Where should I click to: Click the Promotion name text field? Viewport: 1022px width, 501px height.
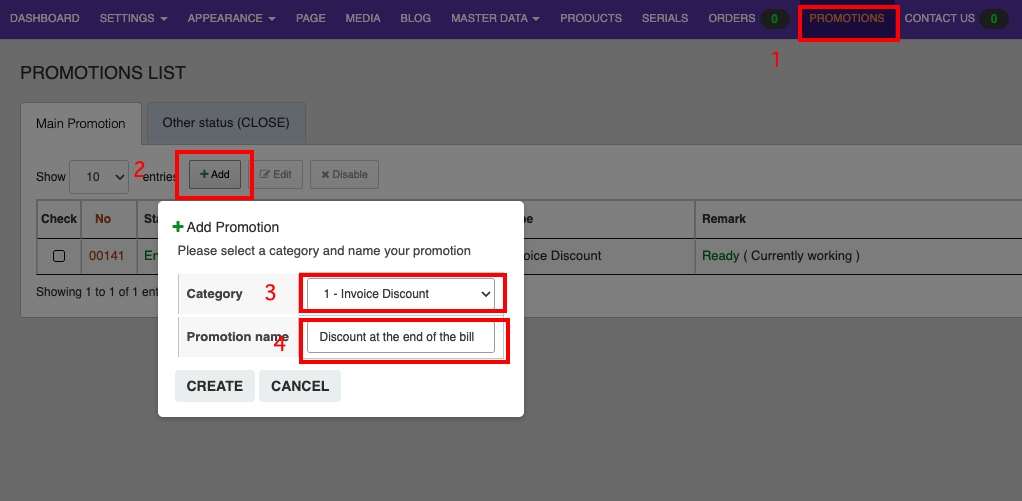[401, 338]
